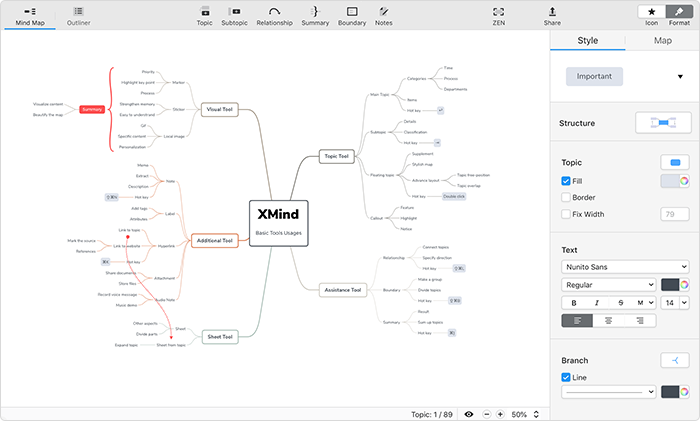Zoom out with the minus button
Screen dimensions: 700x421
click(487, 414)
